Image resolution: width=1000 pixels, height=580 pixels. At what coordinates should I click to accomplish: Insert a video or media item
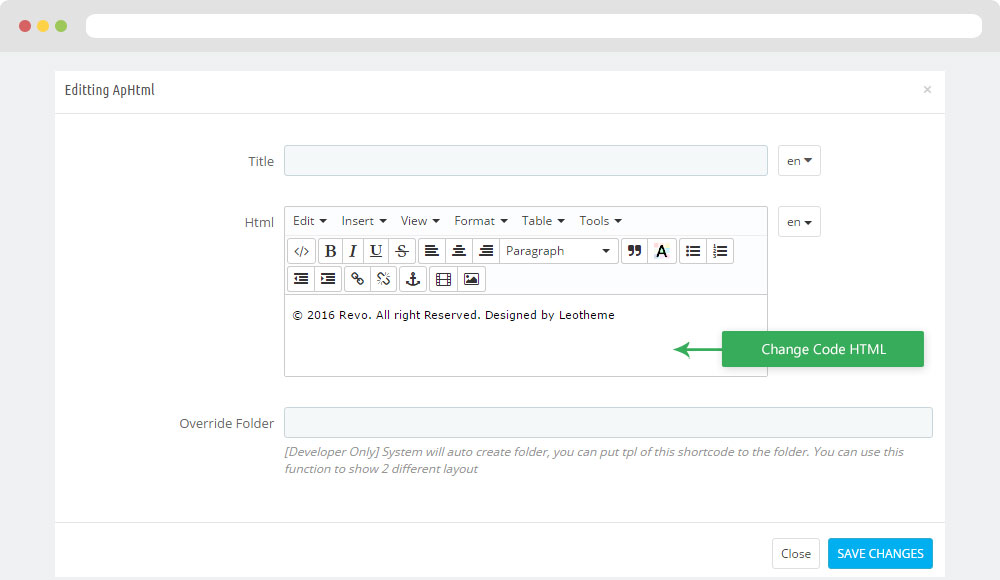pos(443,279)
